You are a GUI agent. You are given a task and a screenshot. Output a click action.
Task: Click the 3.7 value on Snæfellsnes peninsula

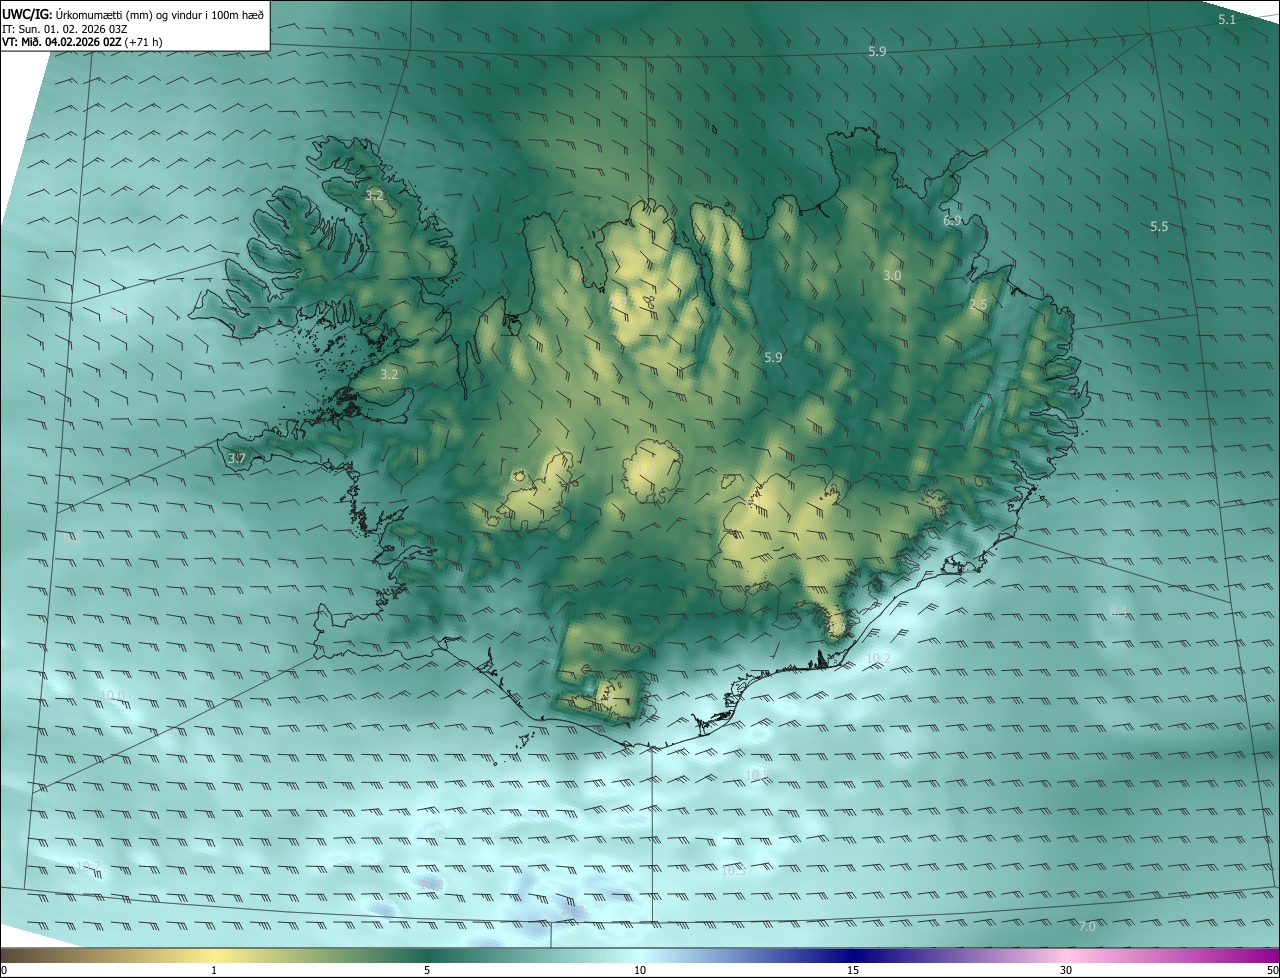click(237, 459)
